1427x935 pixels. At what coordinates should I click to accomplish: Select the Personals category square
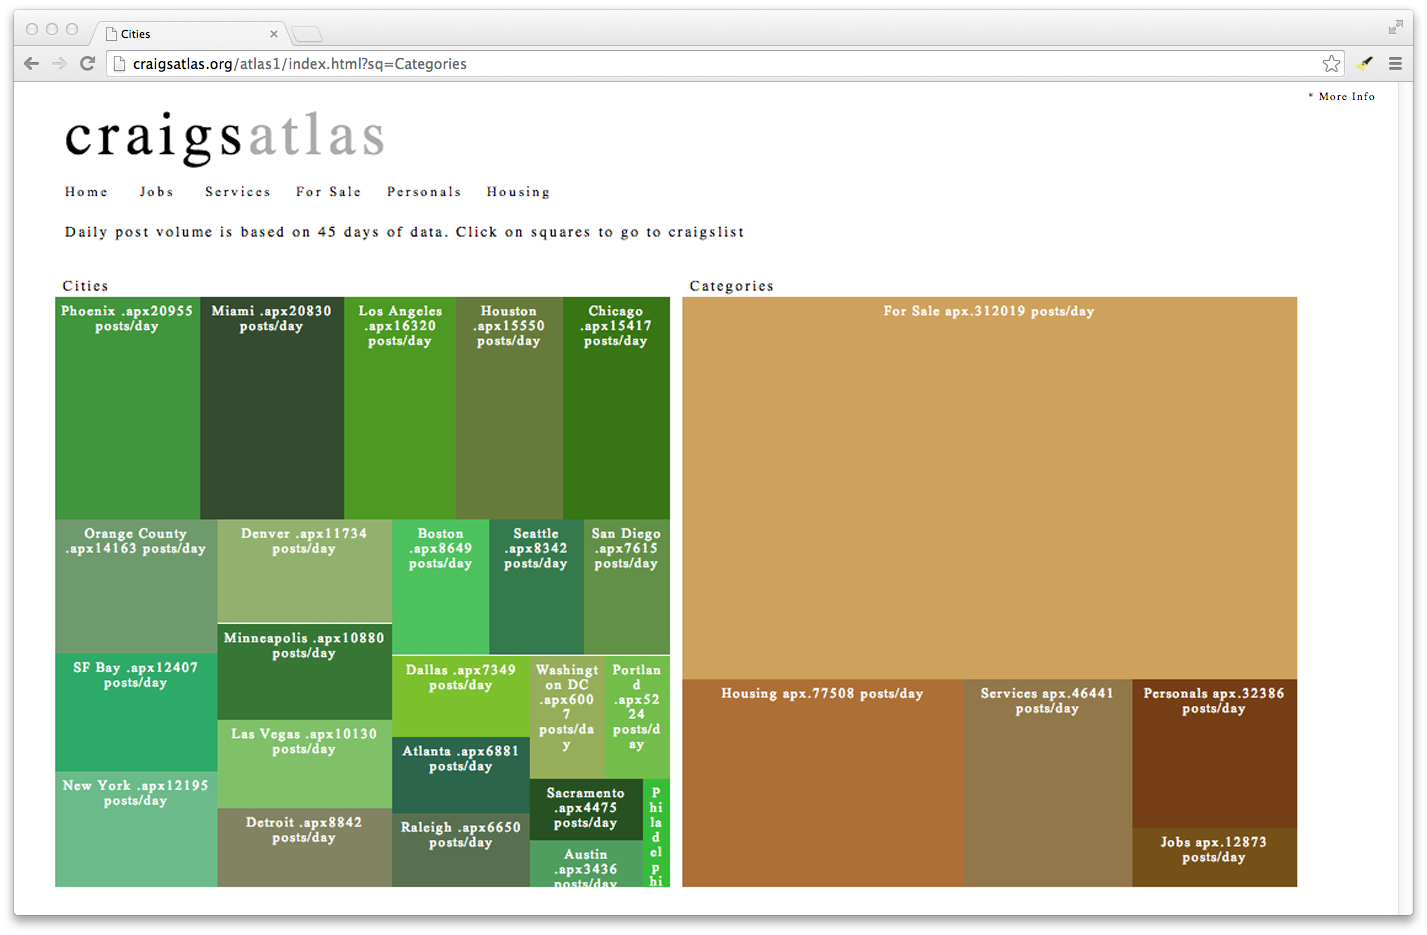[x=1214, y=754]
